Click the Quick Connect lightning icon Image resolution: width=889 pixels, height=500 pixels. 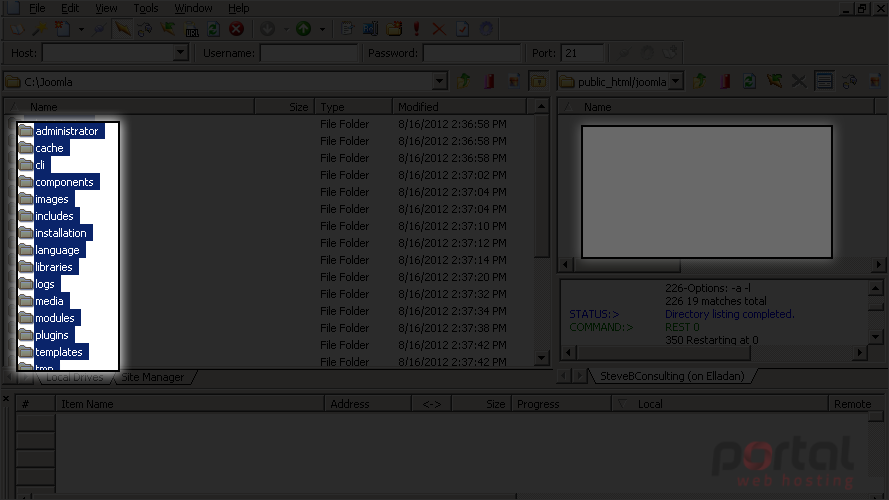point(122,29)
